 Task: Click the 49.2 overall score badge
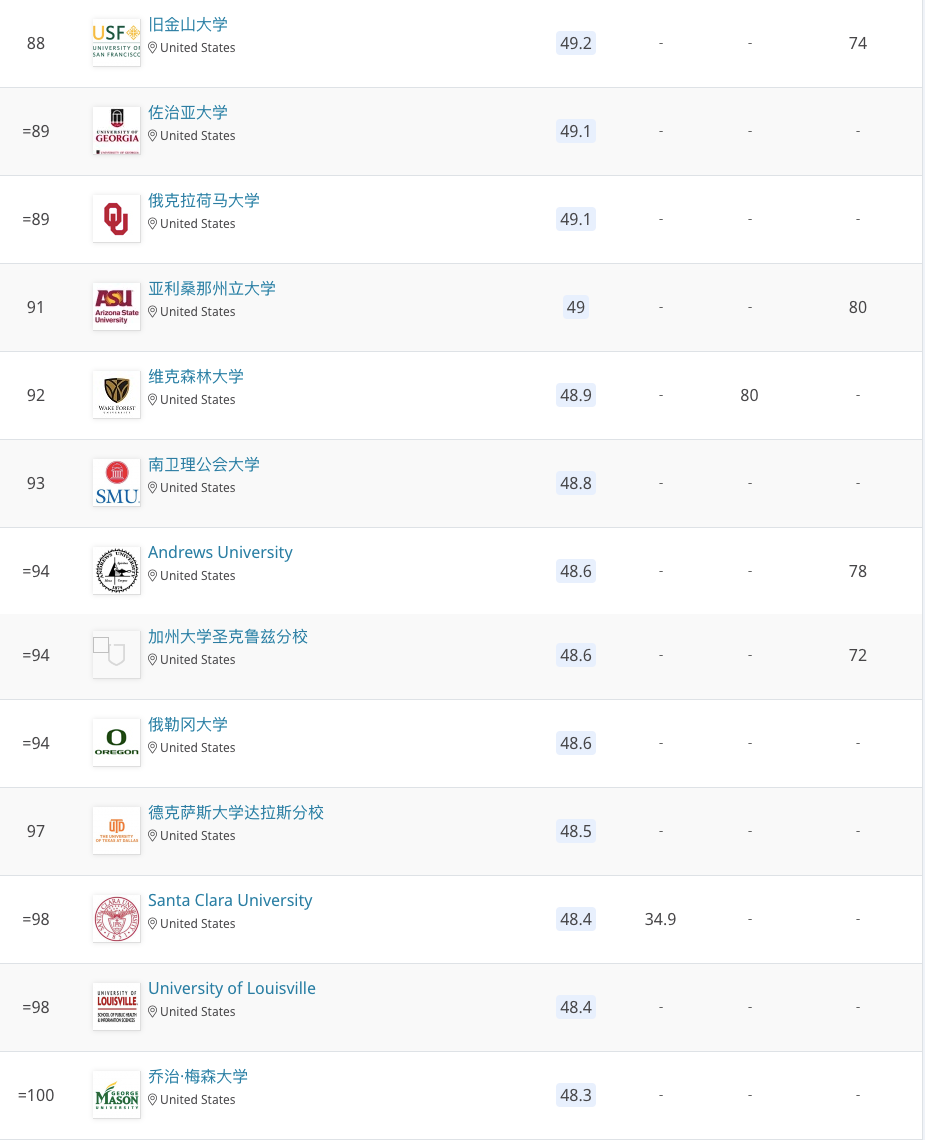[x=576, y=44]
